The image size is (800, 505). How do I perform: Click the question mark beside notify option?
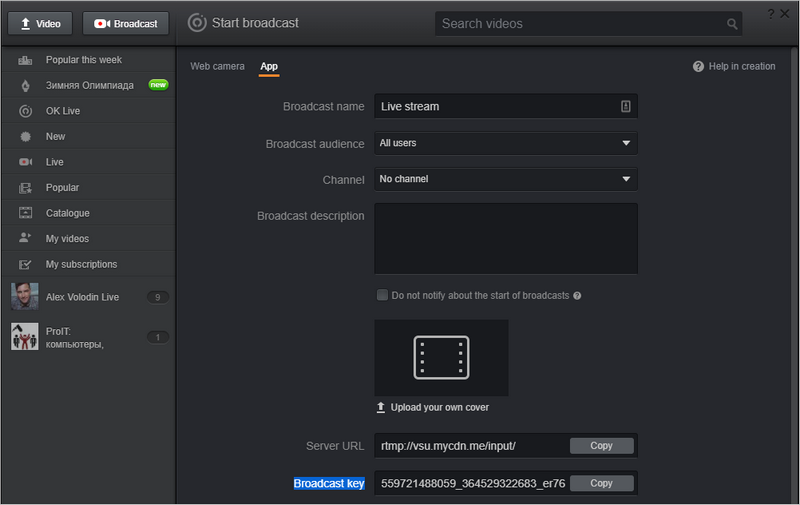[578, 296]
